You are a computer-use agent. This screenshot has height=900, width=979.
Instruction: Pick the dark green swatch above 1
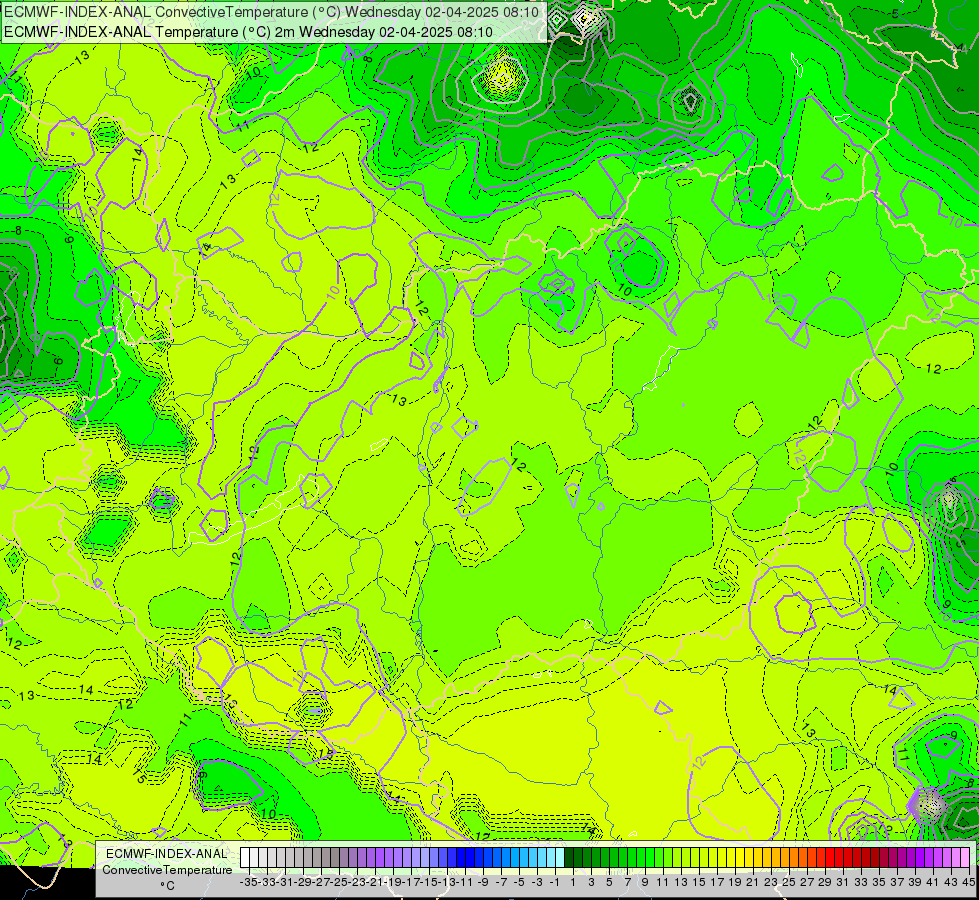571,857
